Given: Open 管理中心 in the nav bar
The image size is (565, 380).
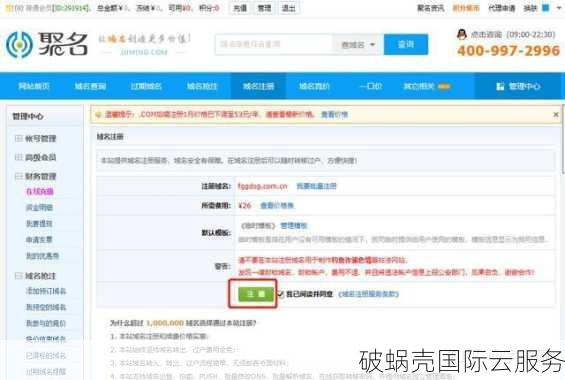Looking at the screenshot, I should [518, 86].
